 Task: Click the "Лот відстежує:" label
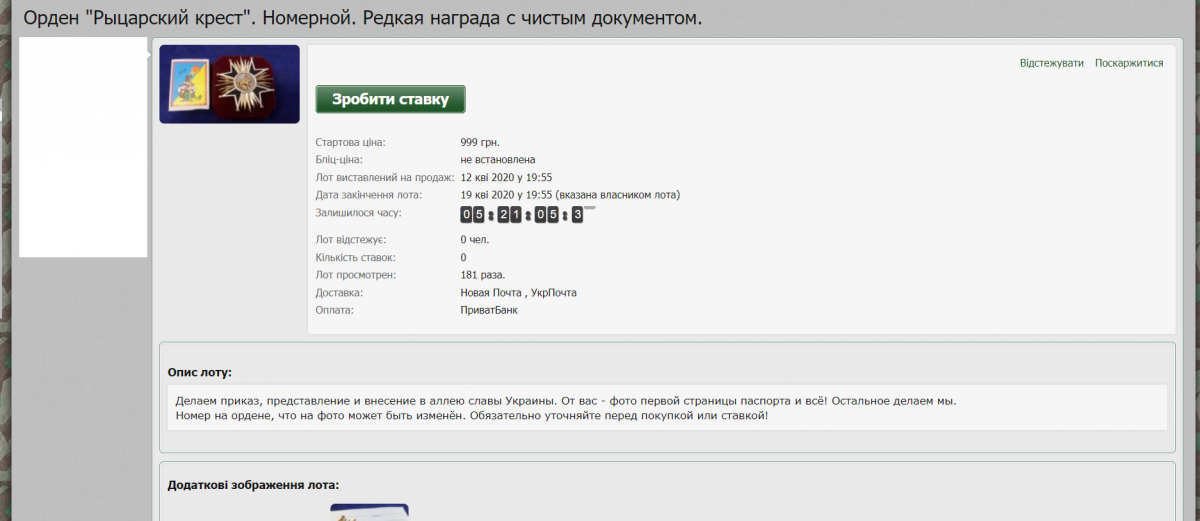coord(351,240)
